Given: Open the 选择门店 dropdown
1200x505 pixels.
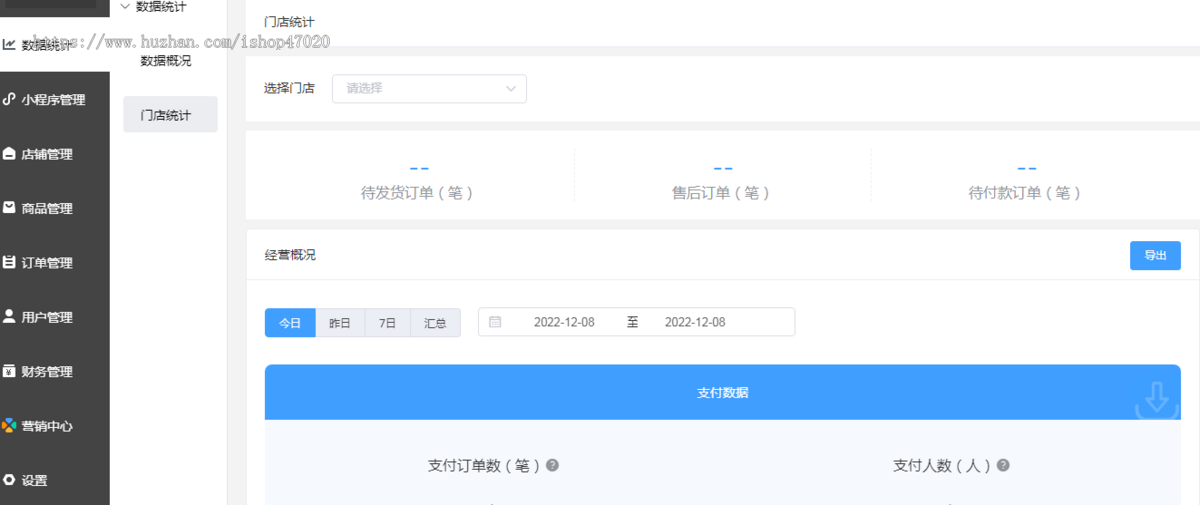Looking at the screenshot, I should coord(429,88).
